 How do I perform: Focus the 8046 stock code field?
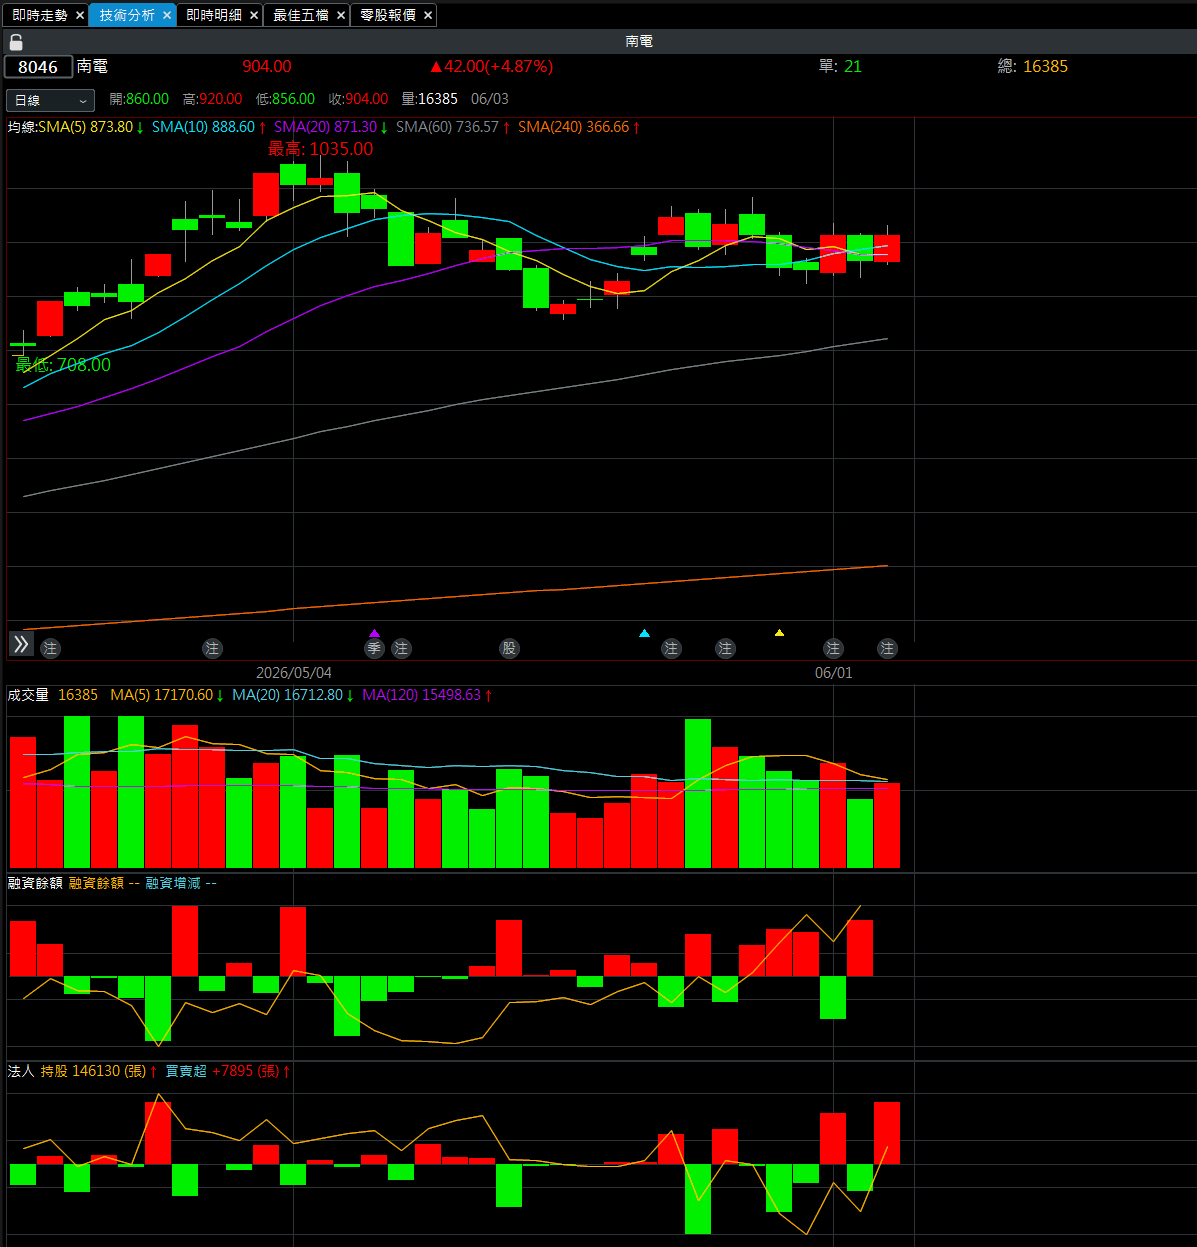(x=39, y=67)
